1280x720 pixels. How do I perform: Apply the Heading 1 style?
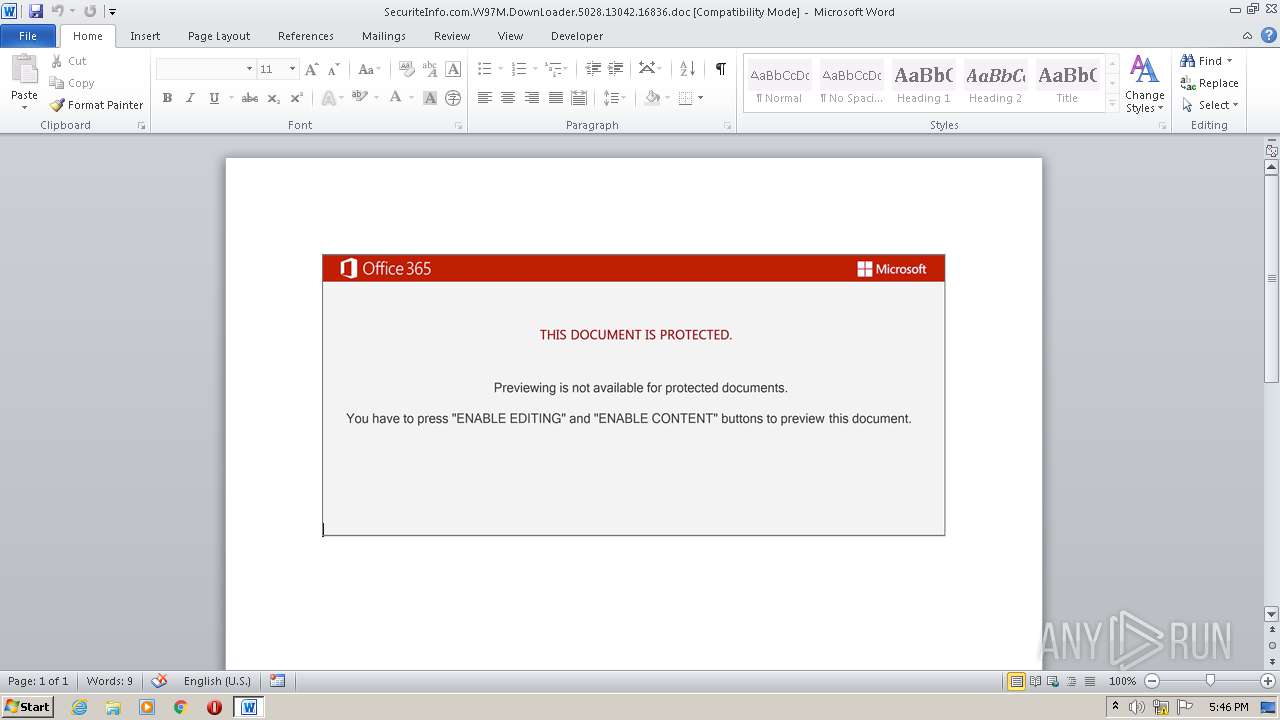(x=924, y=83)
